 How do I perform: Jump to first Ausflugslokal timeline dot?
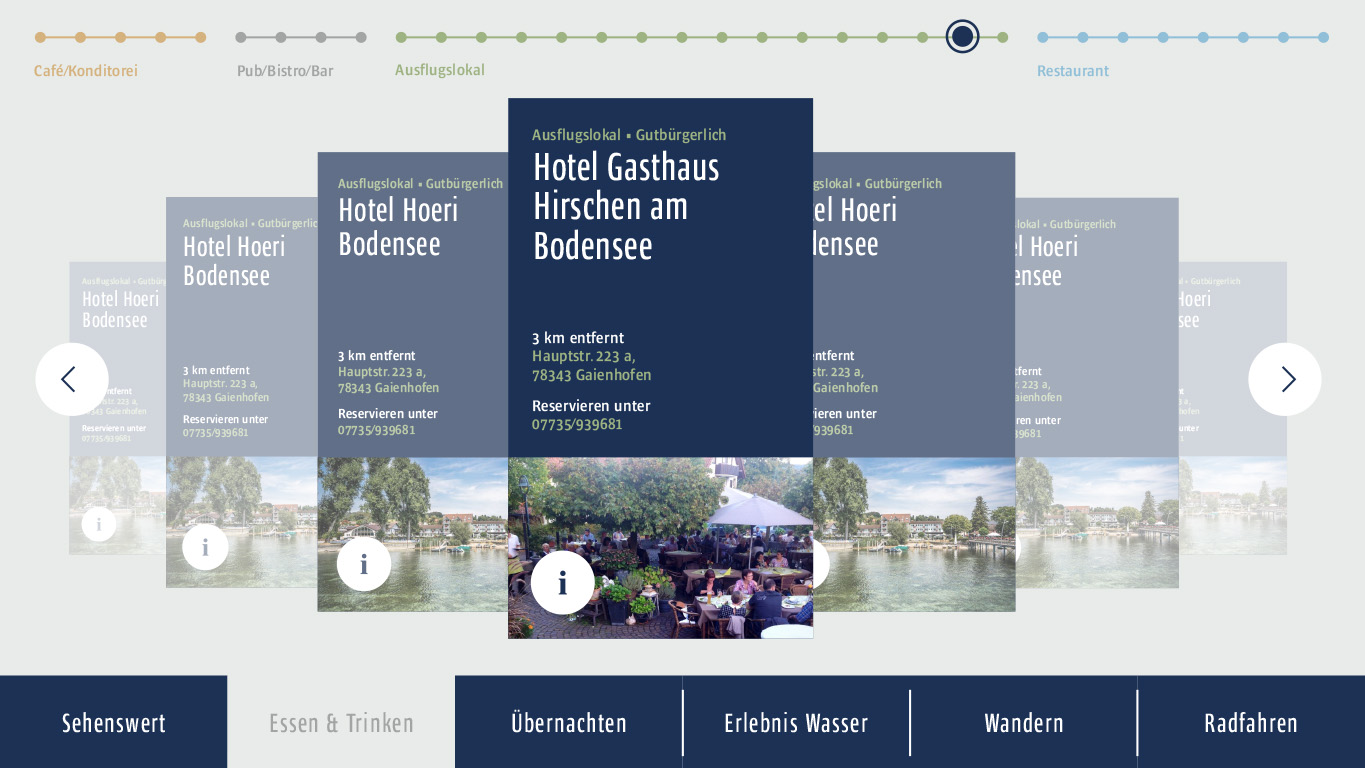tap(401, 38)
